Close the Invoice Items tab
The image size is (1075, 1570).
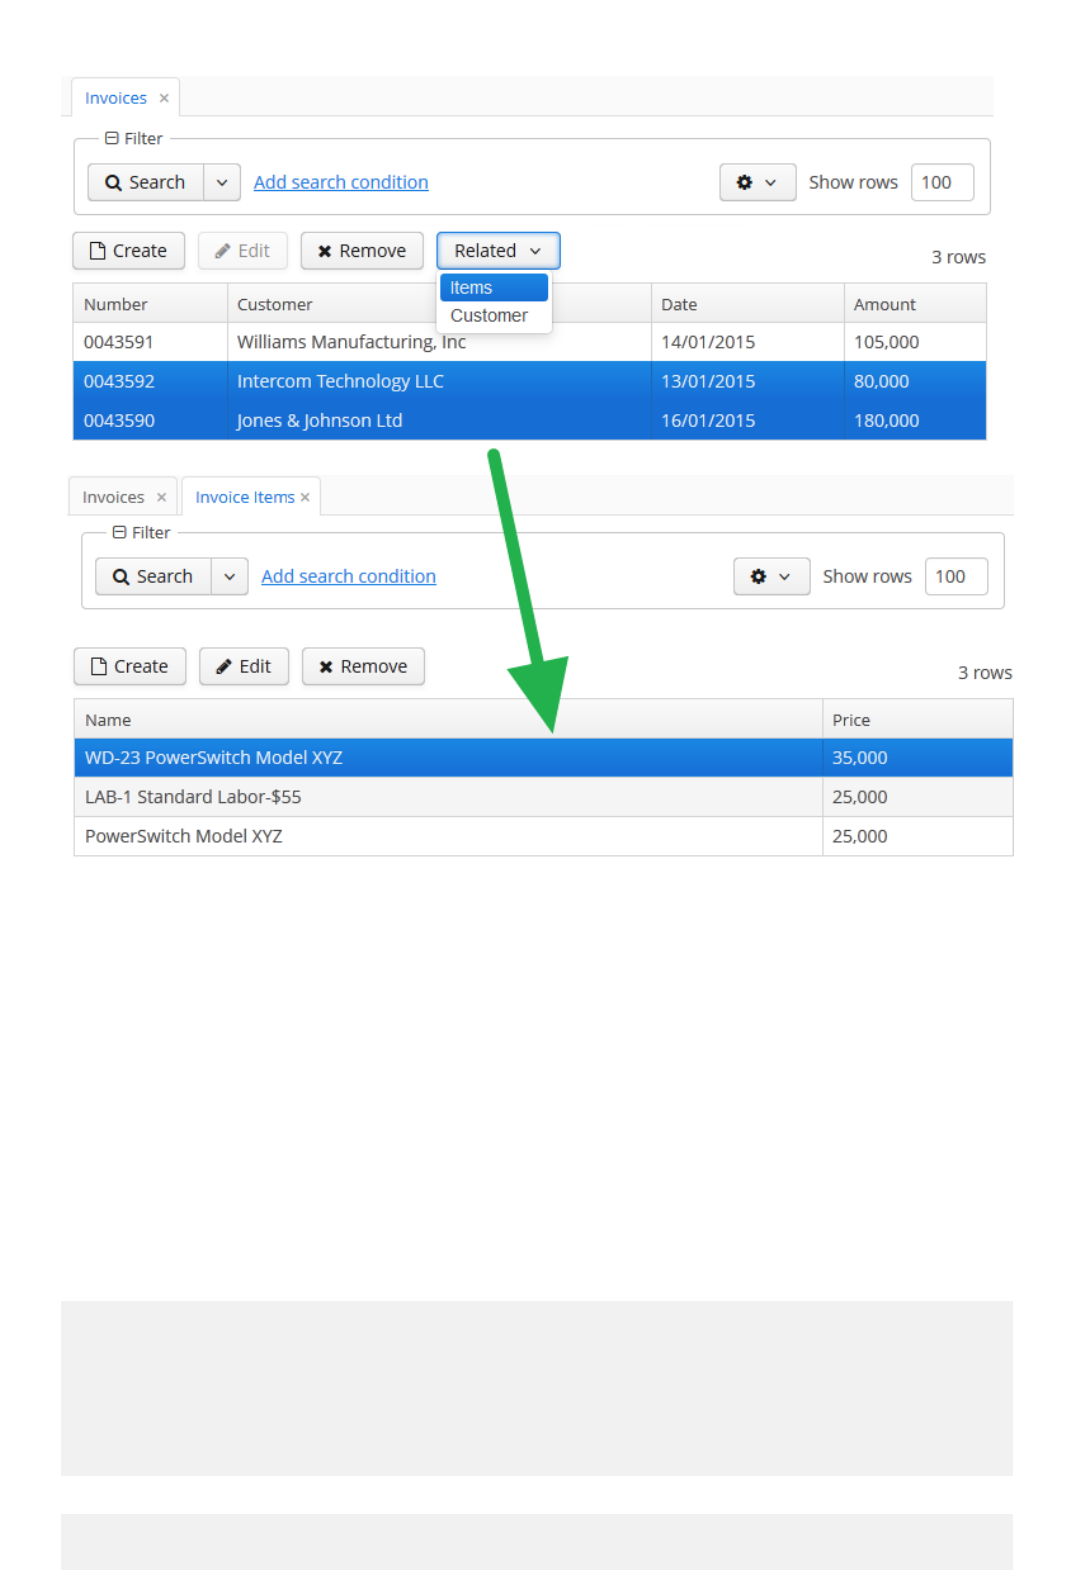coord(305,497)
